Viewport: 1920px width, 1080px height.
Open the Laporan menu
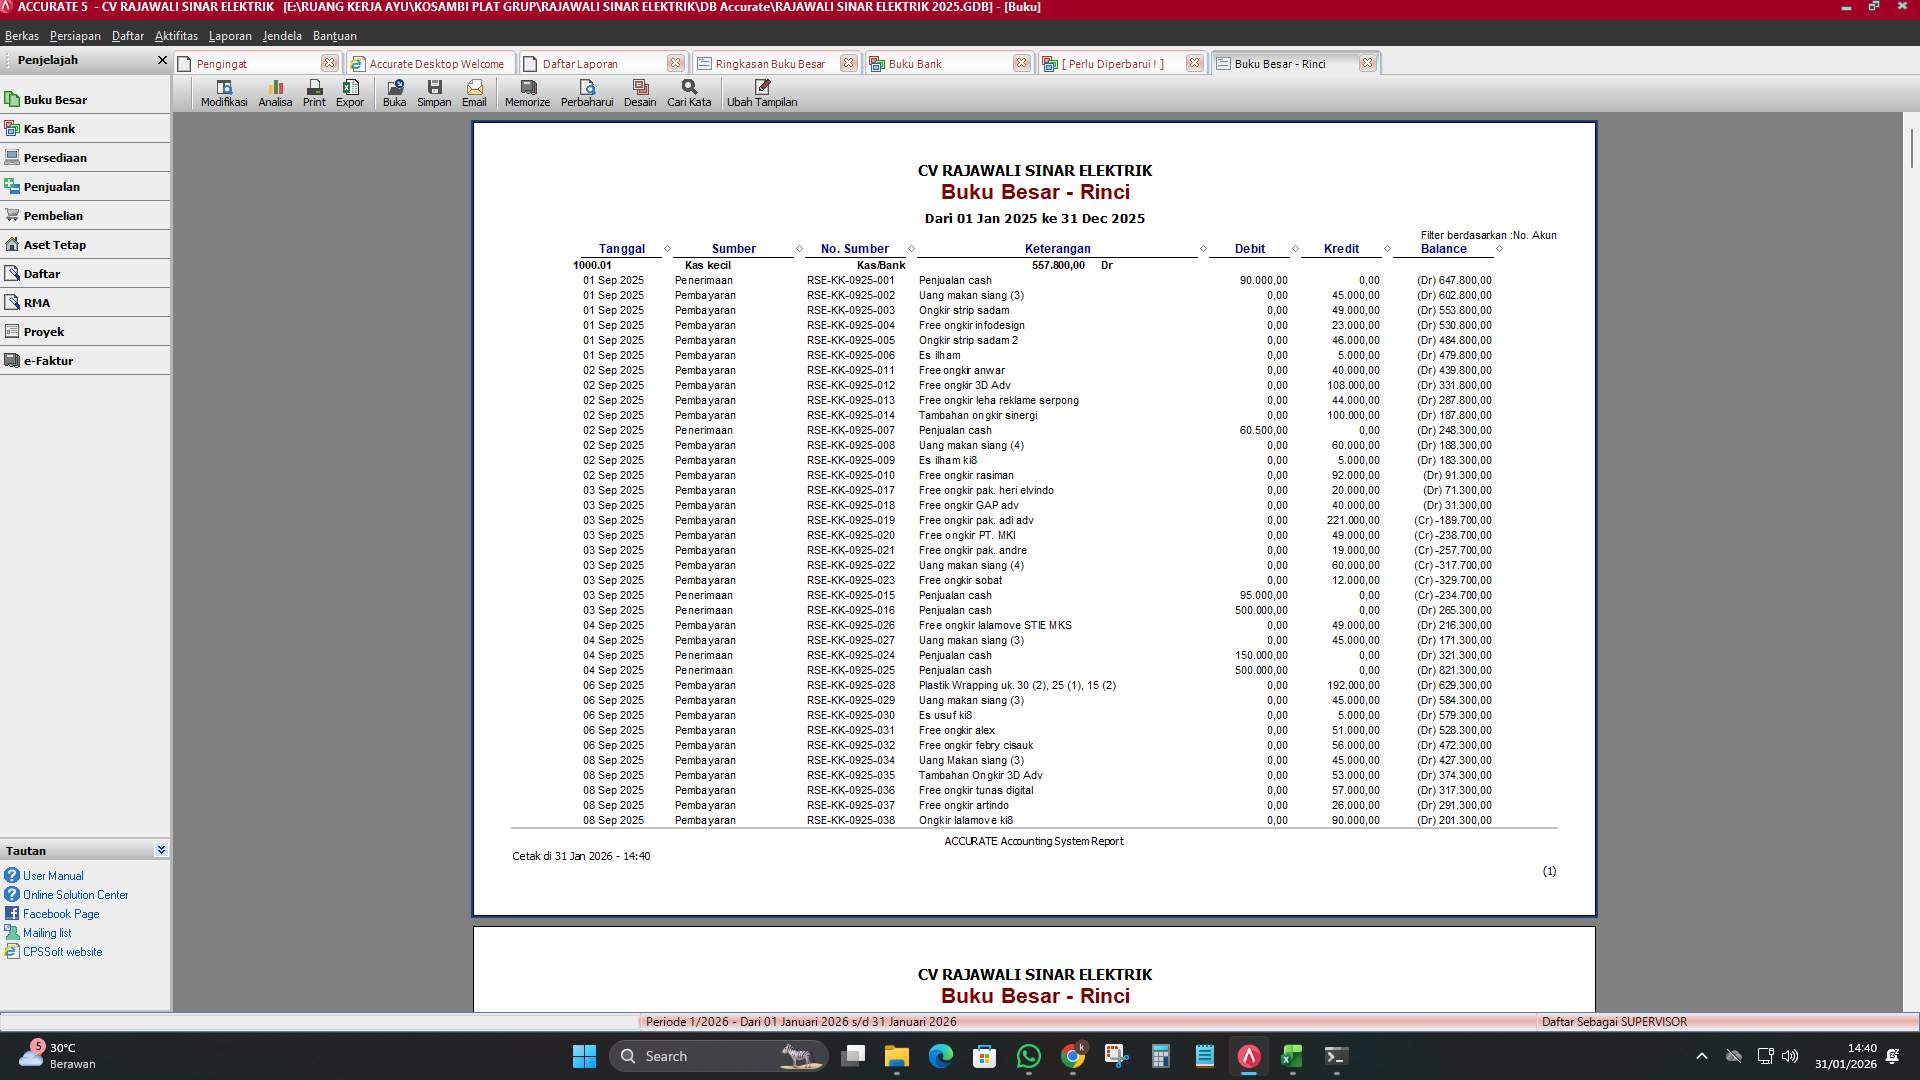229,35
